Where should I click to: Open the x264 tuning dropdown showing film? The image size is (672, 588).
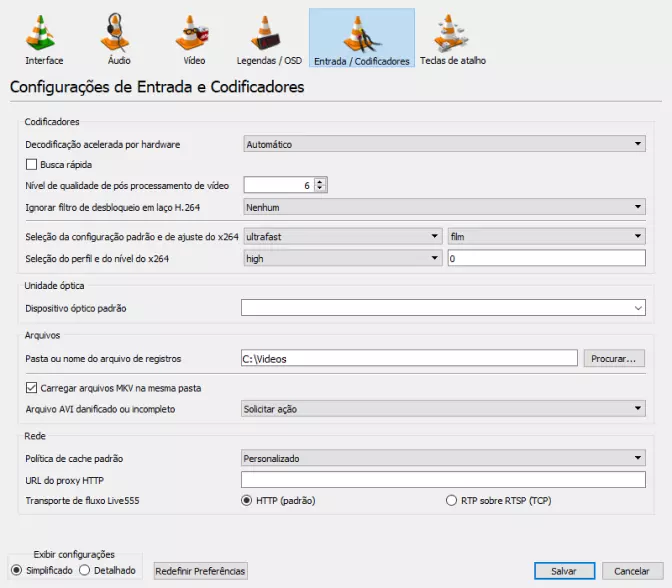click(546, 236)
